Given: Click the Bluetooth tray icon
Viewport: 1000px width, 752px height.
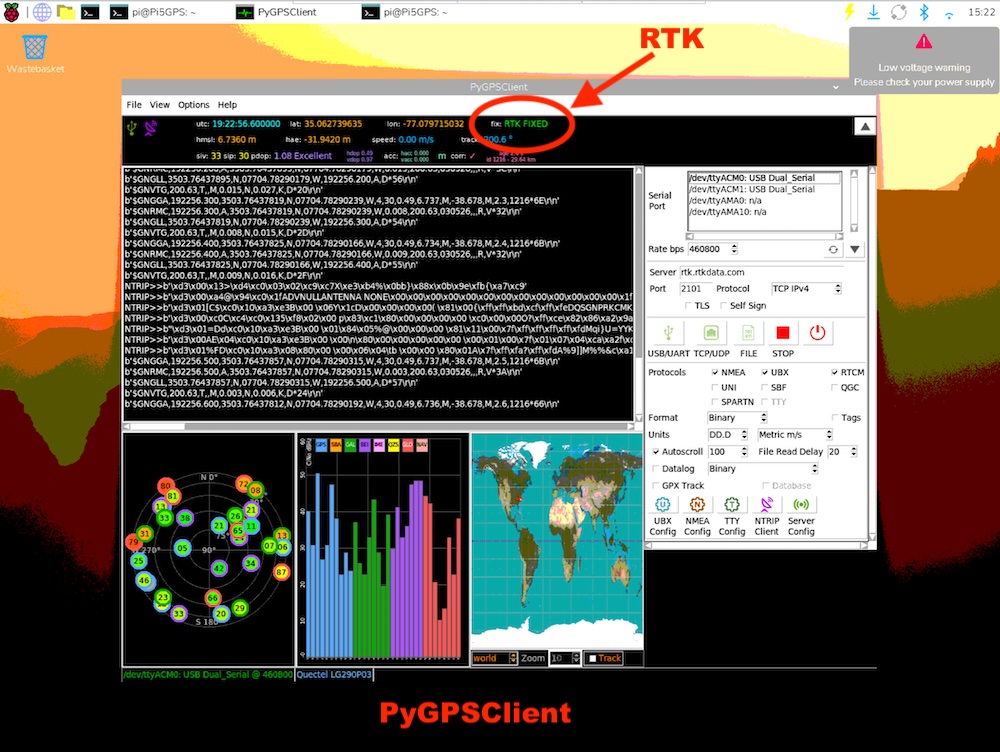Looking at the screenshot, I should [923, 11].
